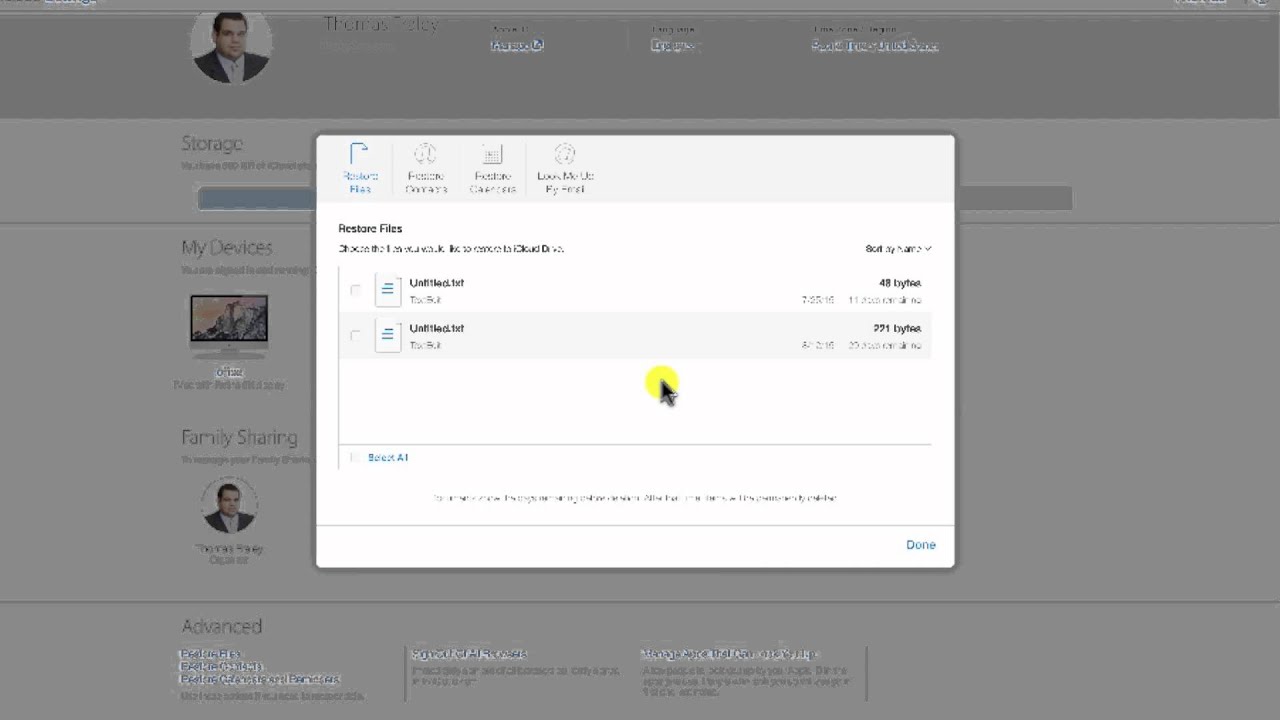Switch to the Restore Contacts tab

pos(425,168)
